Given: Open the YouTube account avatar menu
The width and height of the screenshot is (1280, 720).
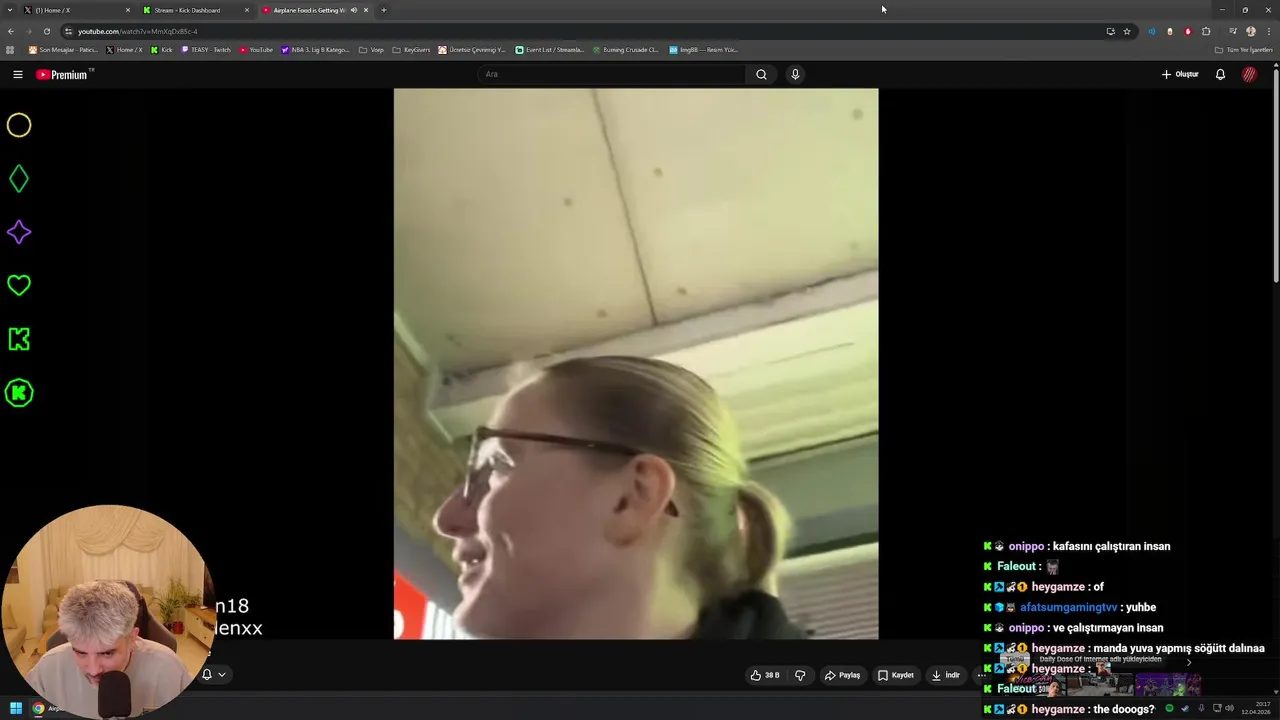Looking at the screenshot, I should point(1249,74).
